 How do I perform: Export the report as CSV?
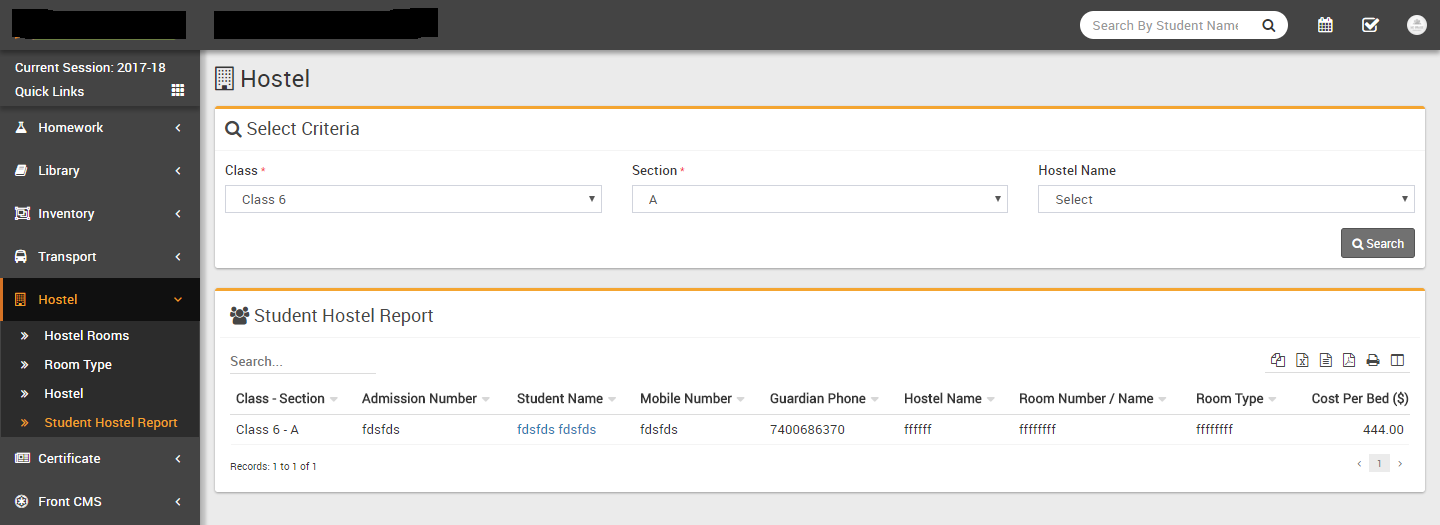tap(1326, 361)
